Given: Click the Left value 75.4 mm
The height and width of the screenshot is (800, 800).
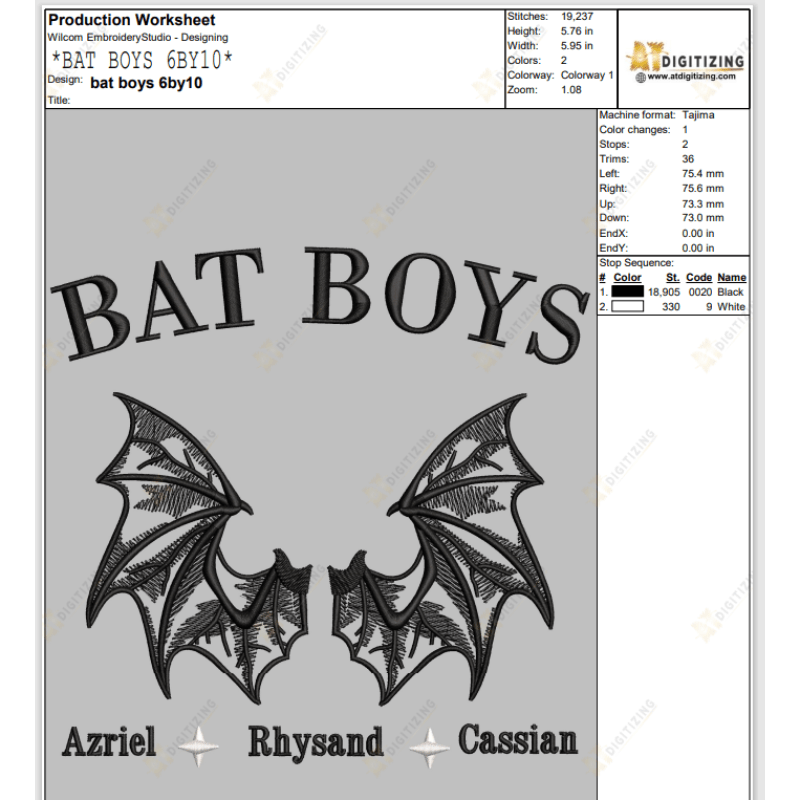Looking at the screenshot, I should [x=703, y=173].
